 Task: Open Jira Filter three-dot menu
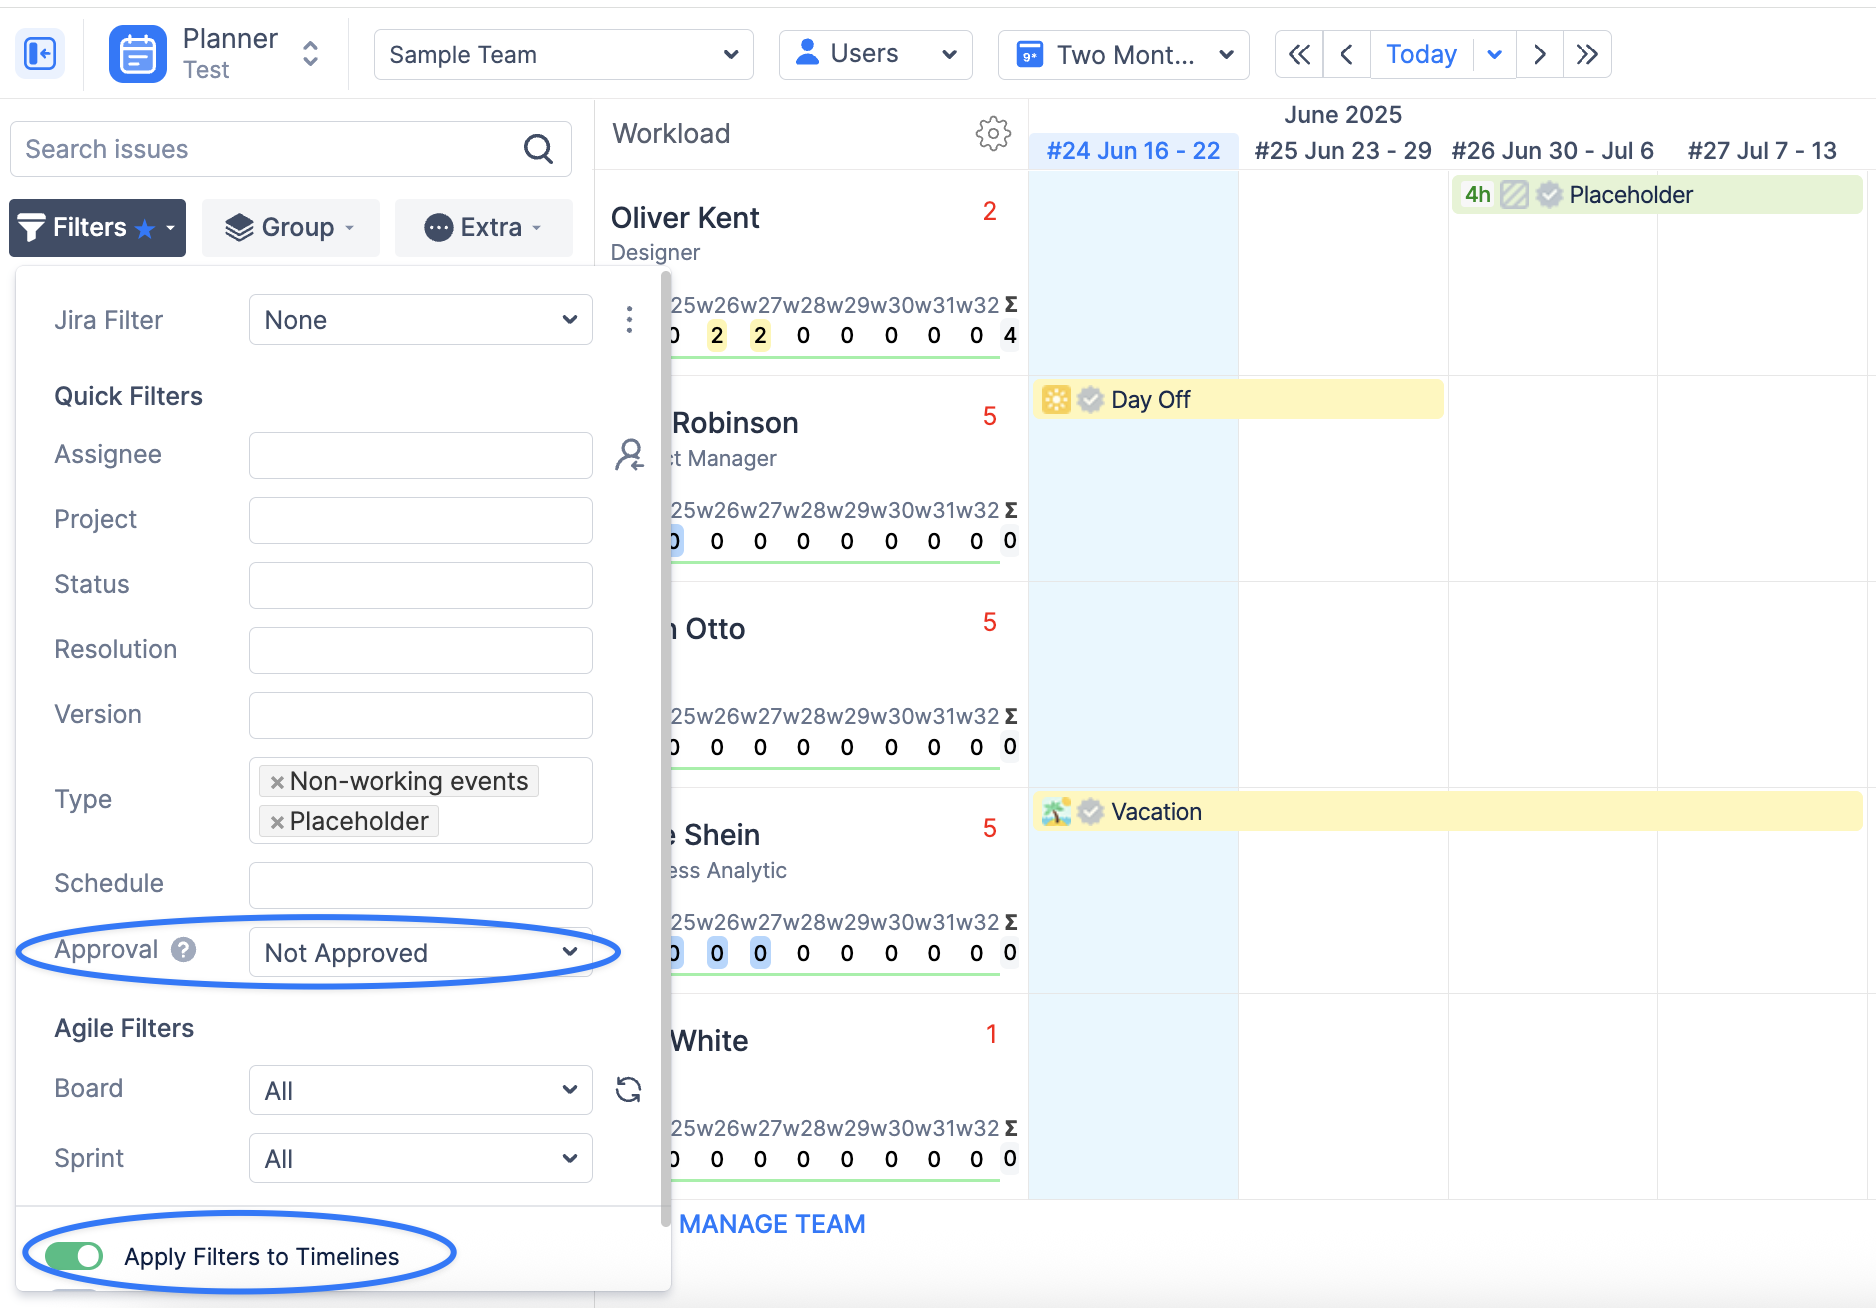tap(629, 320)
